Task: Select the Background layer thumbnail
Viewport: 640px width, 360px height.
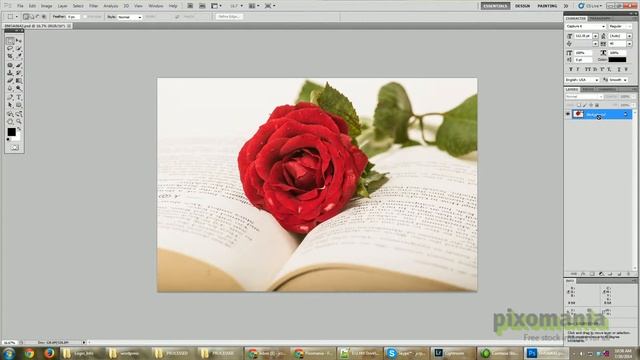Action: (578, 114)
